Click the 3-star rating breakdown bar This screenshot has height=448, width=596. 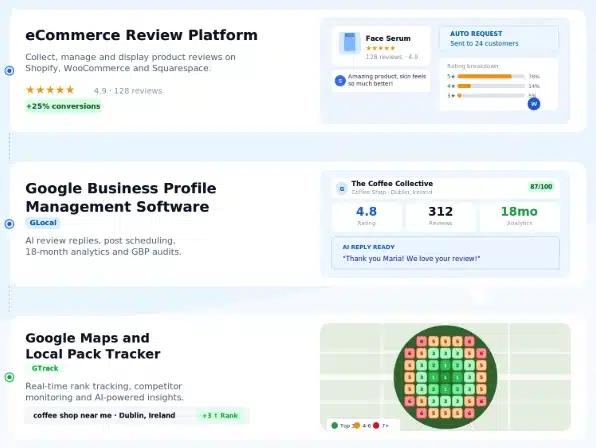click(x=491, y=96)
